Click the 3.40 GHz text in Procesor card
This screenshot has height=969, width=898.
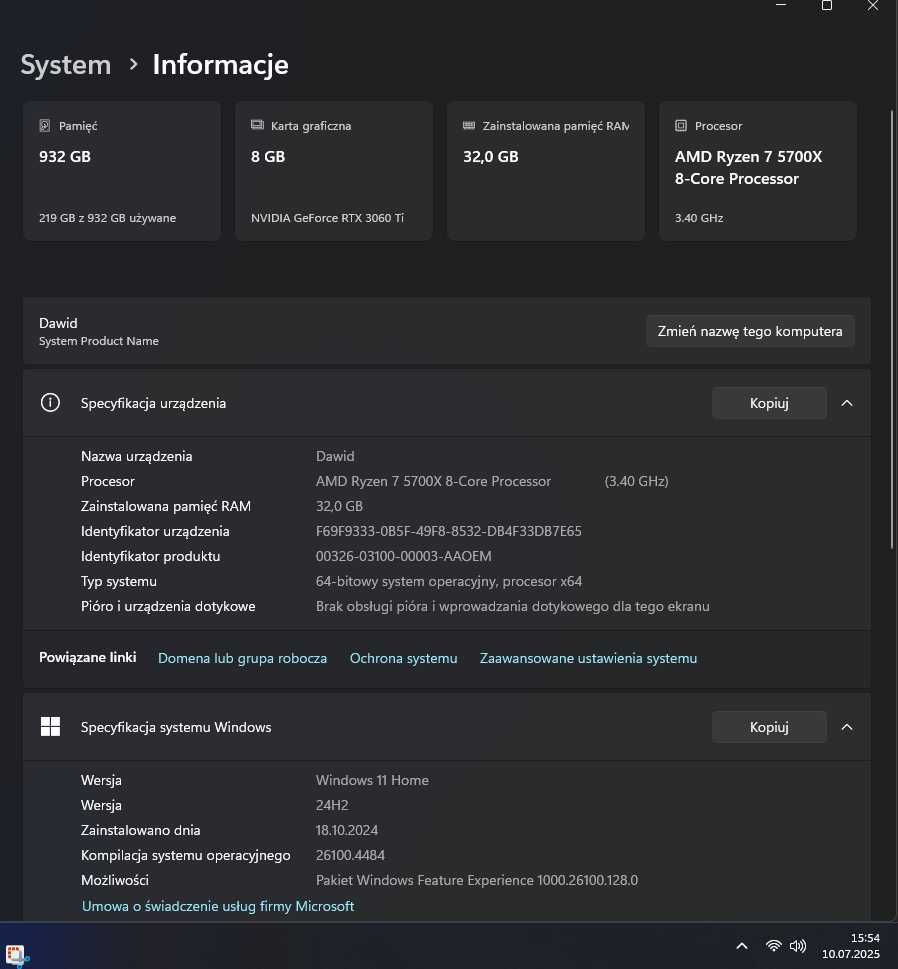(699, 218)
